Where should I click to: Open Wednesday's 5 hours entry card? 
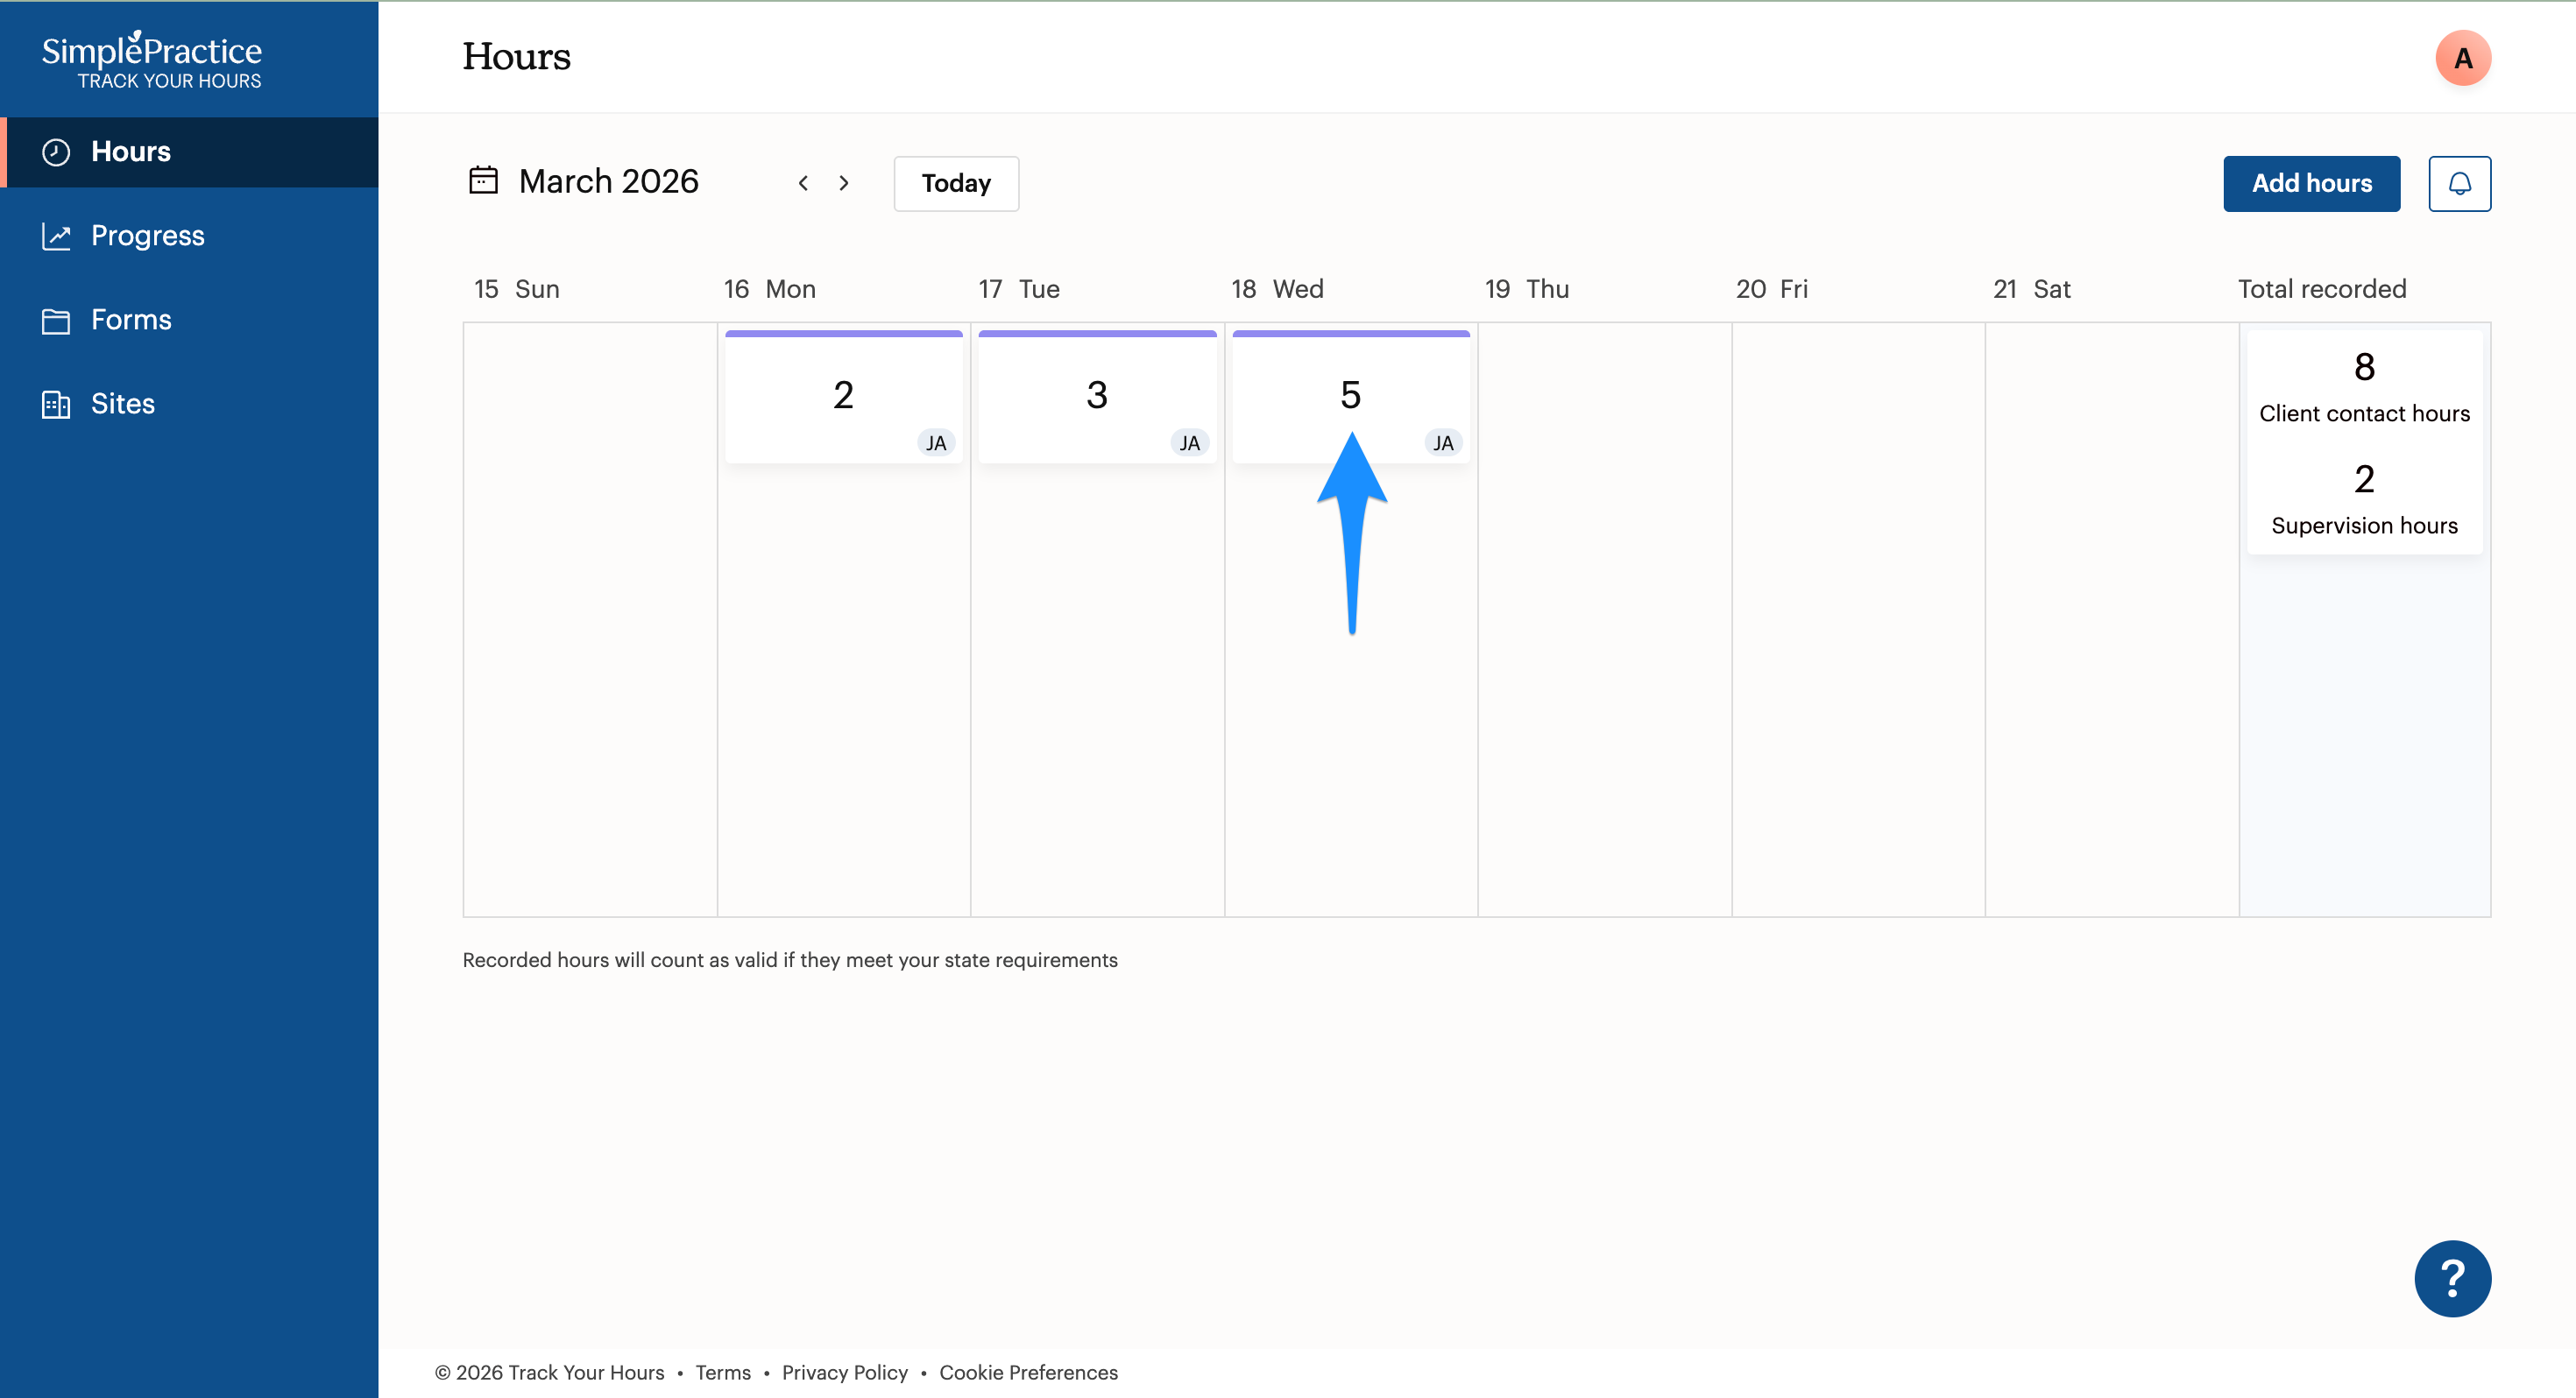[x=1351, y=396]
